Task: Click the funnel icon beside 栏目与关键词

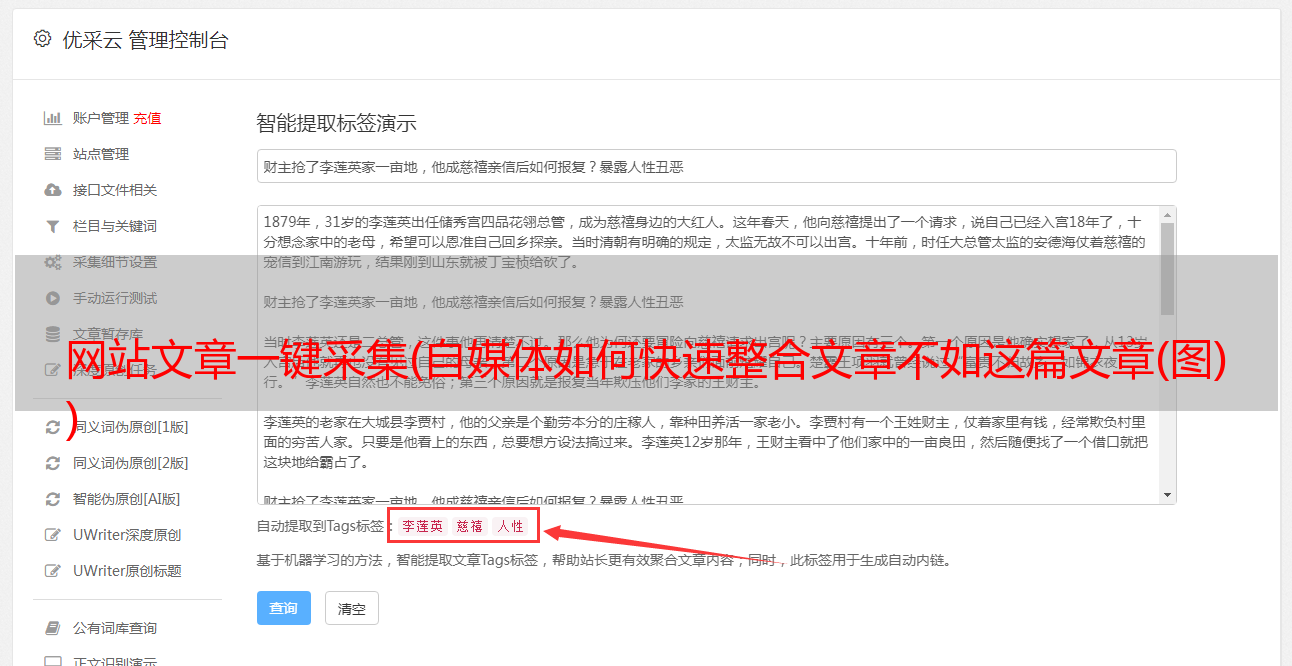Action: [x=53, y=226]
